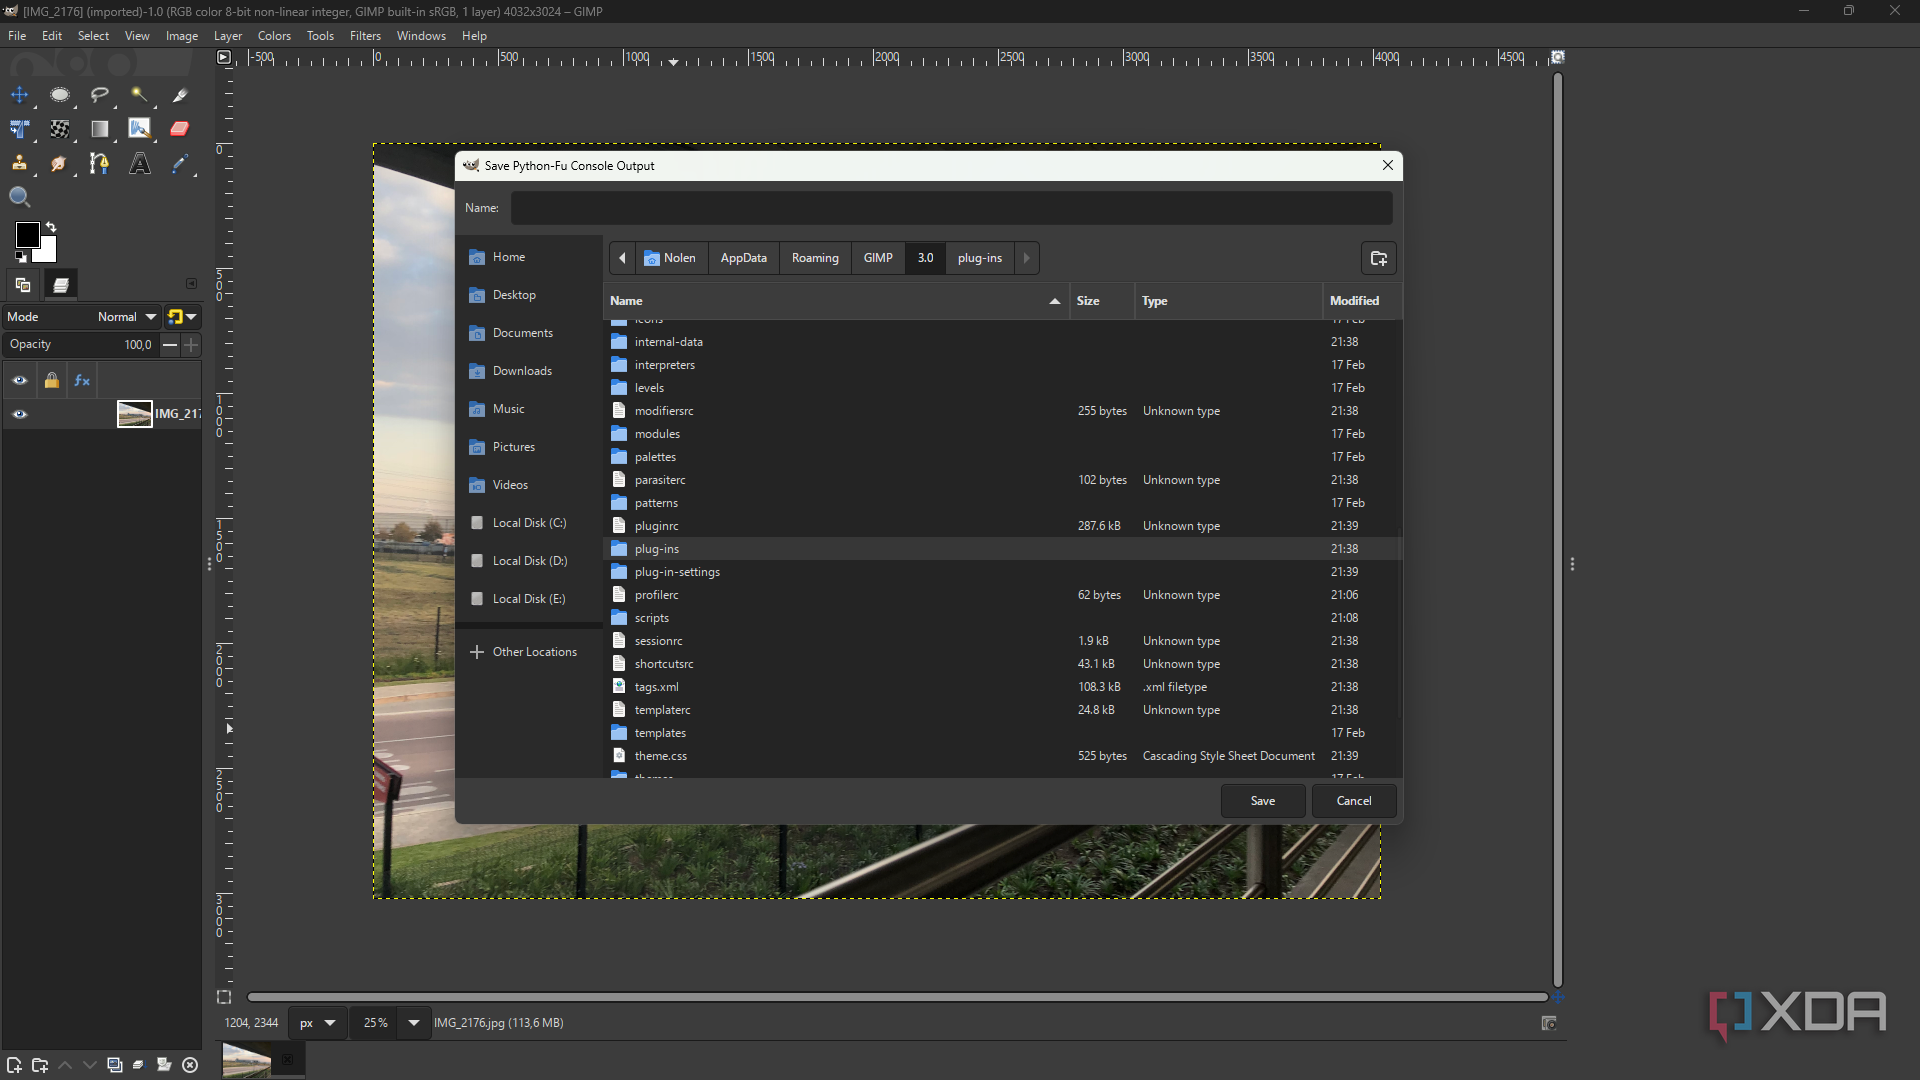Open the blend mode group switcher dropdown
The width and height of the screenshot is (1920, 1080).
tap(182, 317)
